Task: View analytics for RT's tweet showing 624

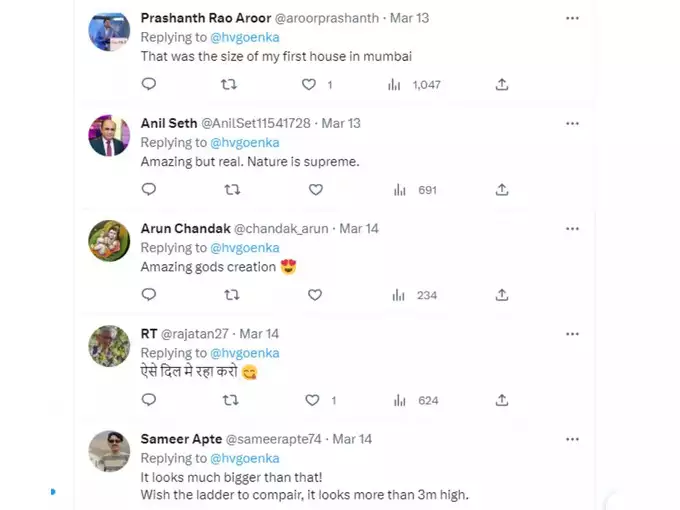Action: [x=415, y=400]
